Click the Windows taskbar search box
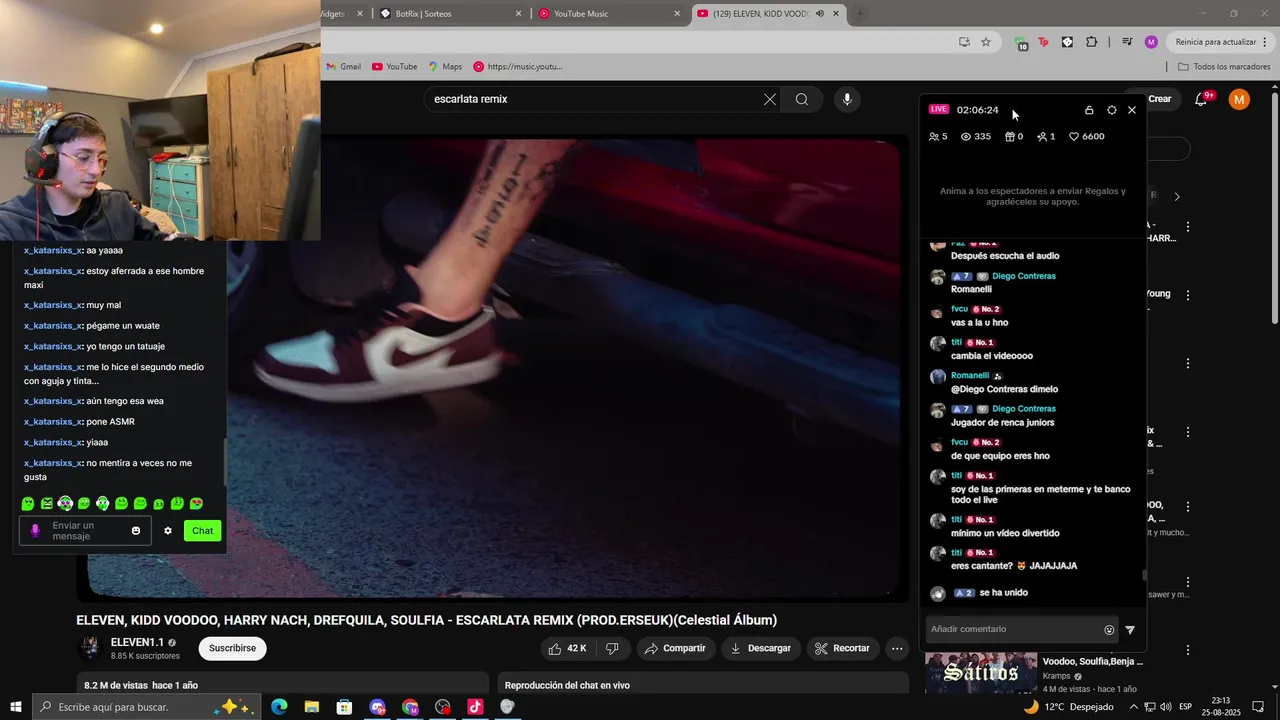 tap(147, 707)
